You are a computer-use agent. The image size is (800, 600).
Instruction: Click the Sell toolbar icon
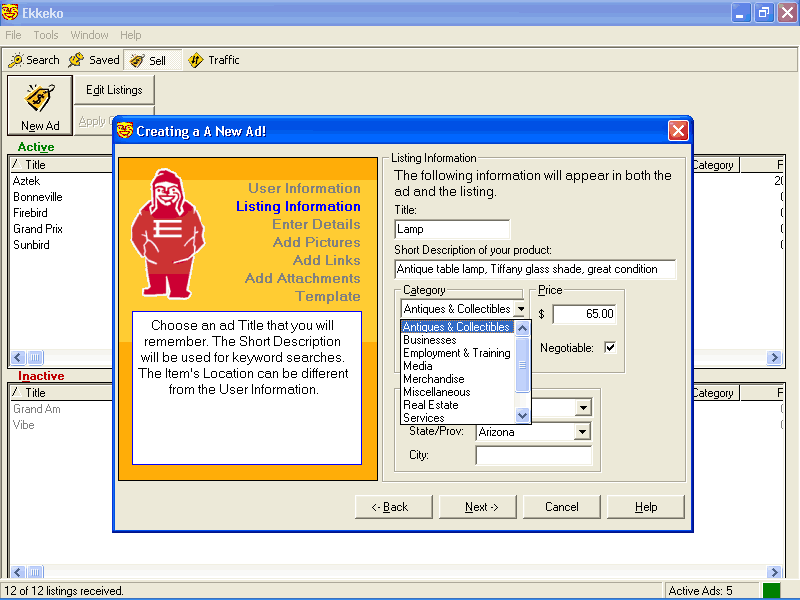click(137, 61)
